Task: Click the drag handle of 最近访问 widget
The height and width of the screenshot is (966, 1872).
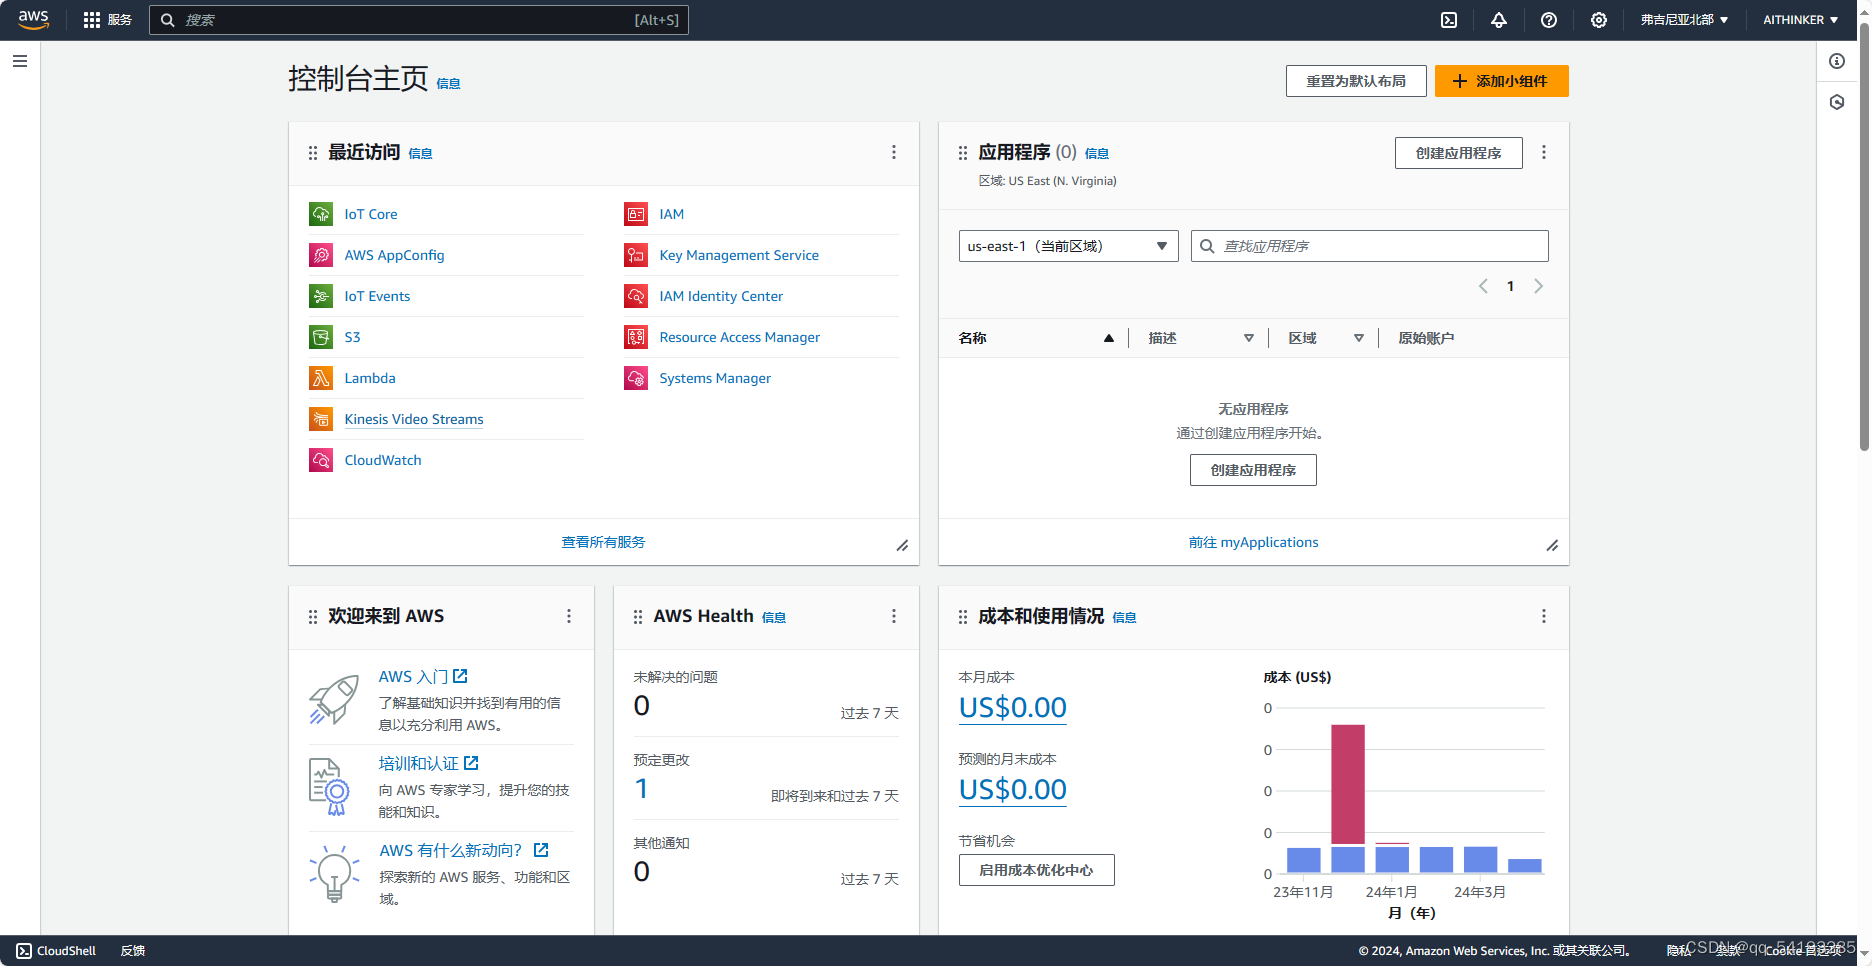Action: click(313, 153)
